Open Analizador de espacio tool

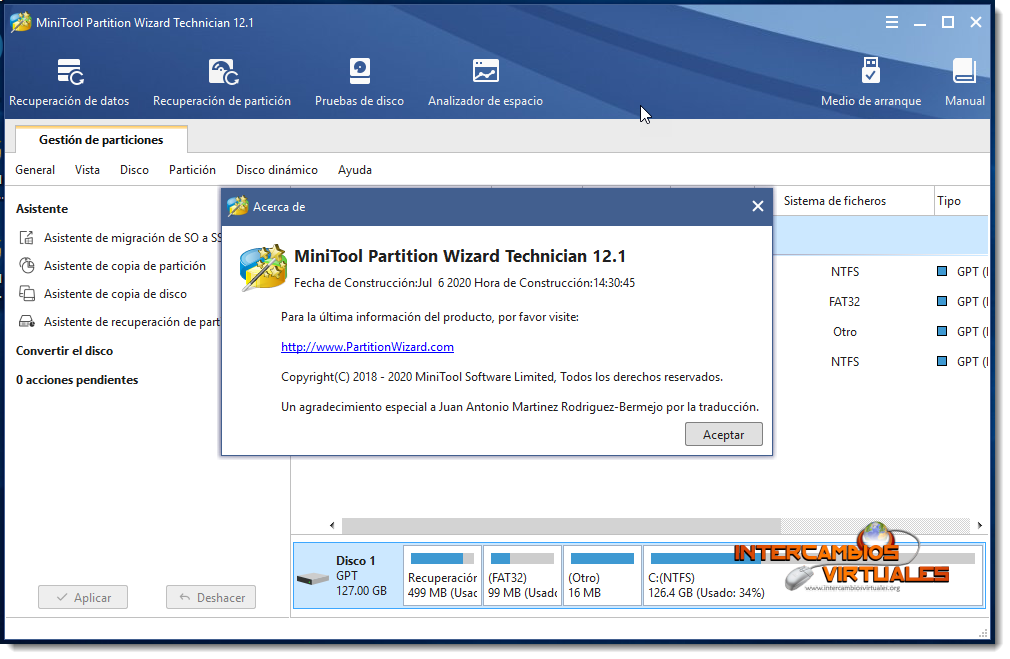[485, 82]
